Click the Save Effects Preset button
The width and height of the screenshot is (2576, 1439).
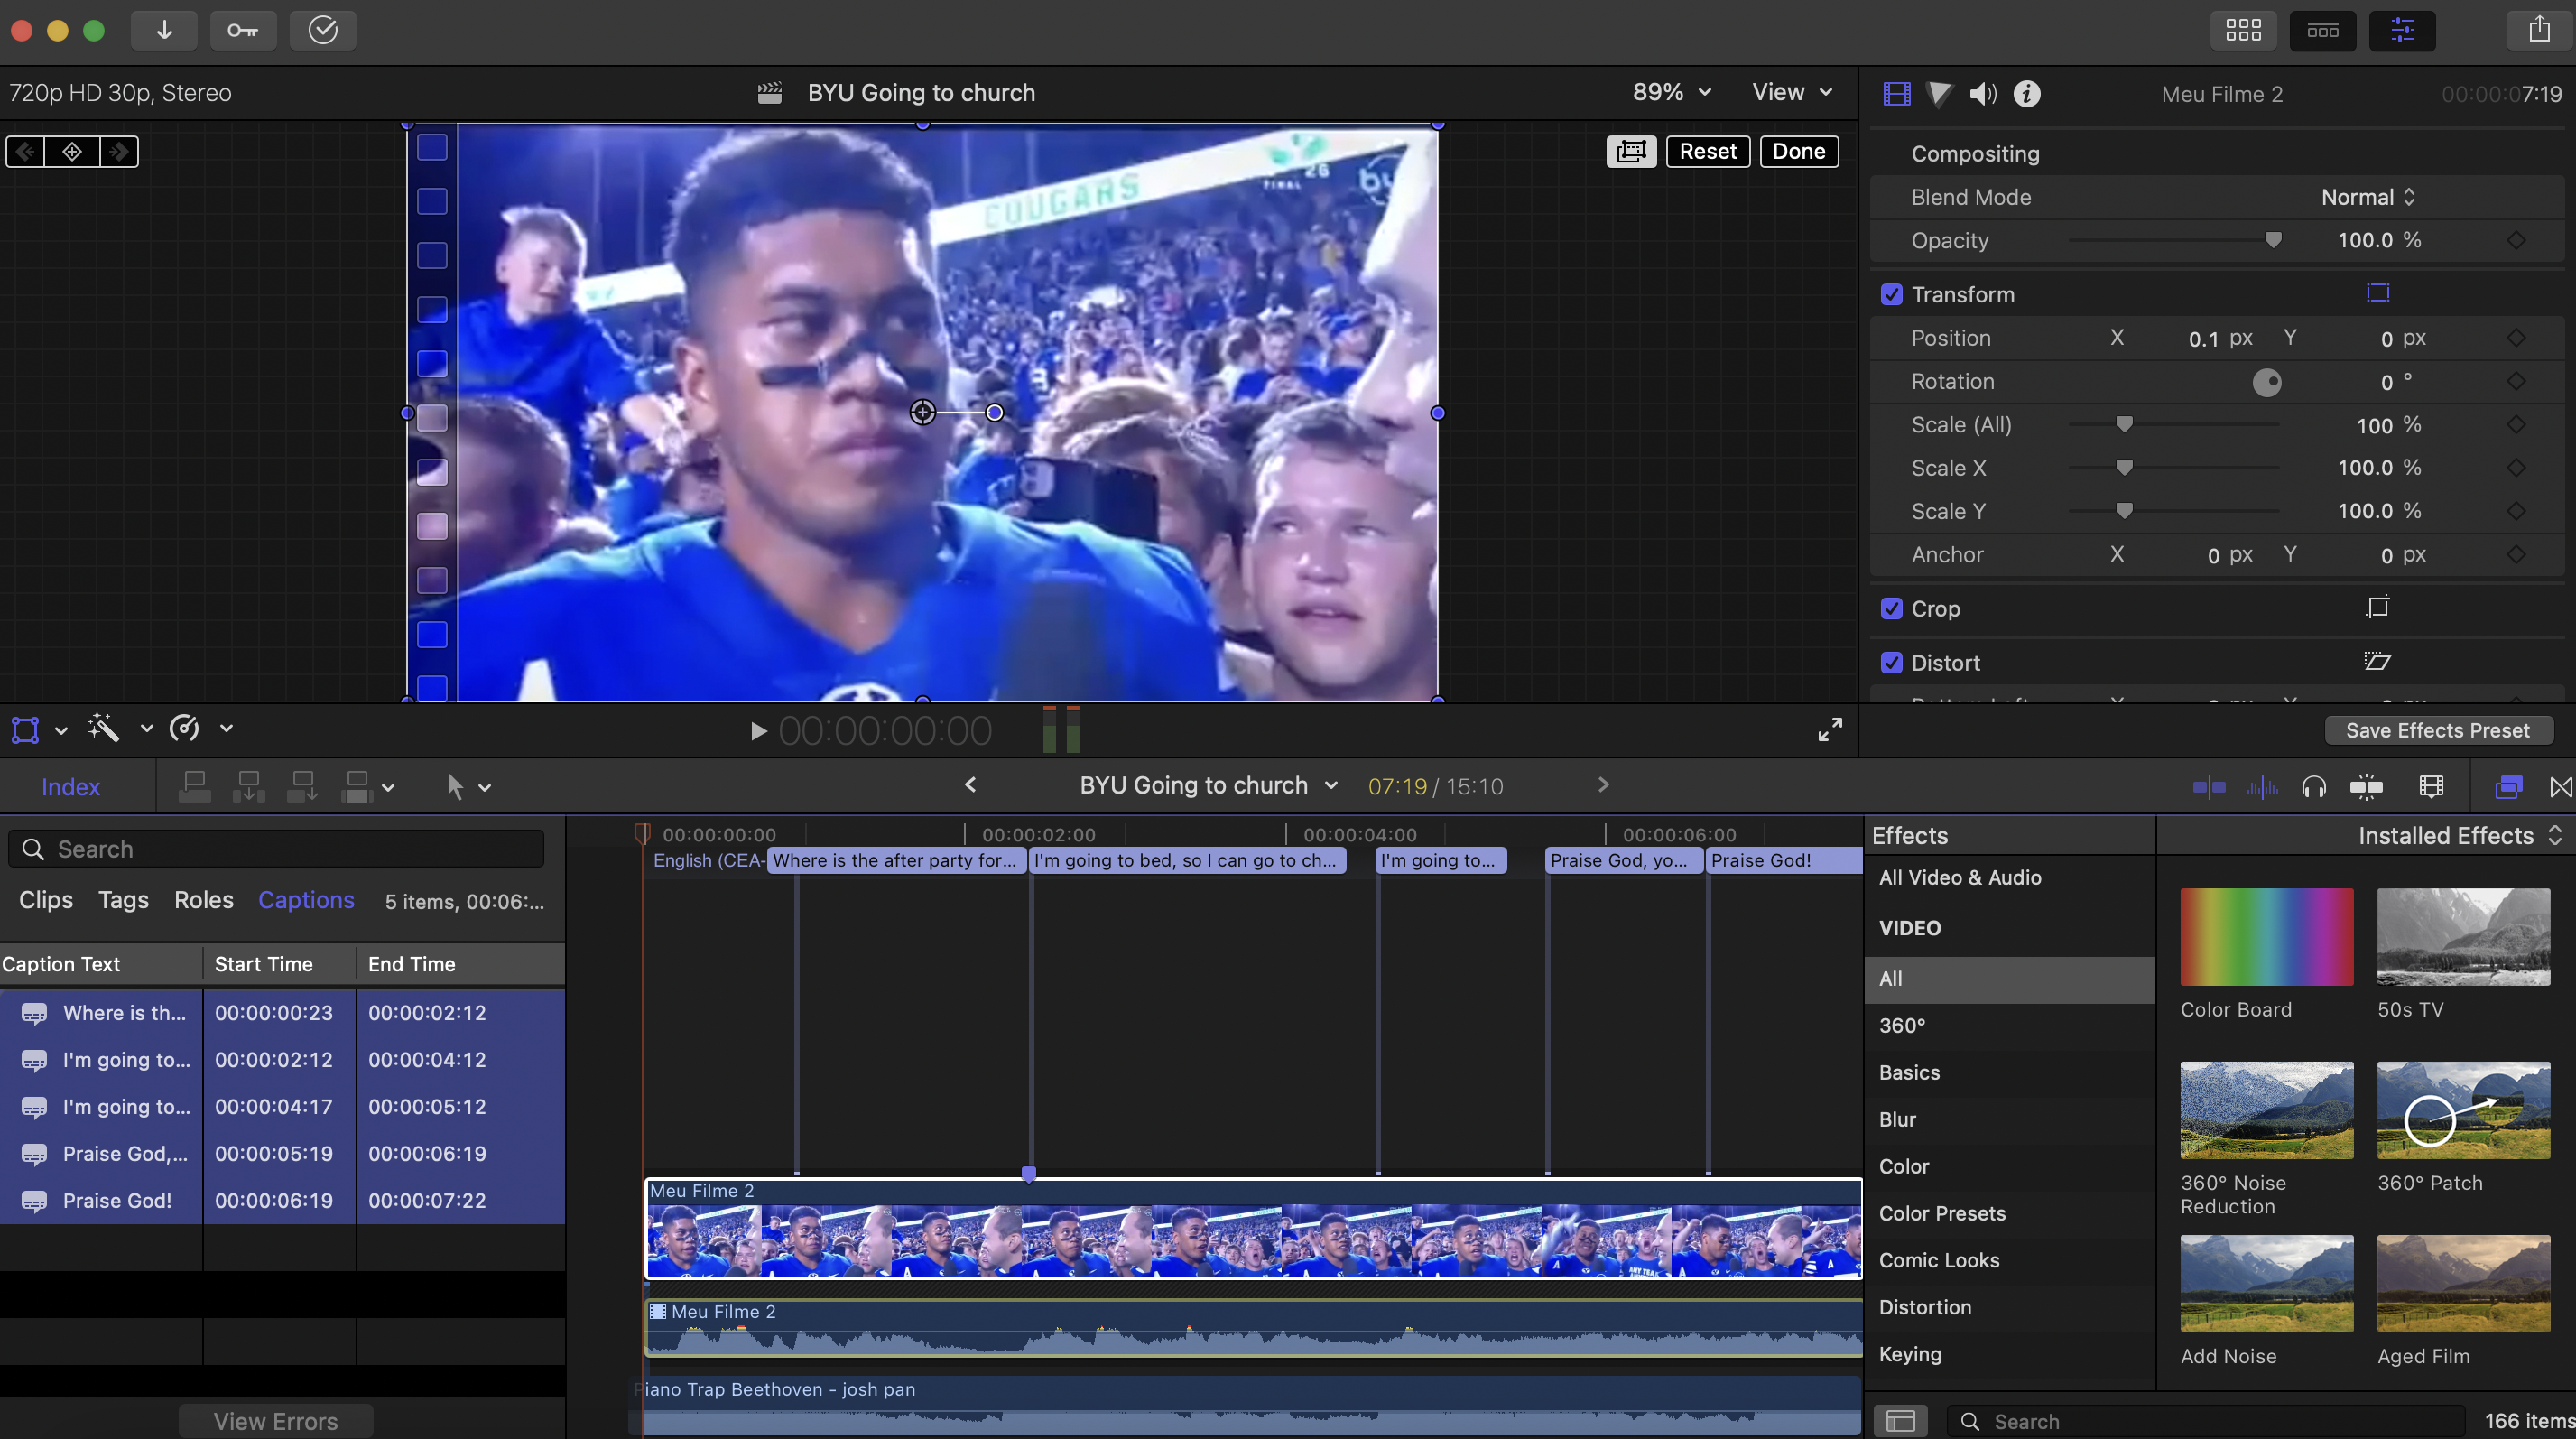[x=2437, y=730]
